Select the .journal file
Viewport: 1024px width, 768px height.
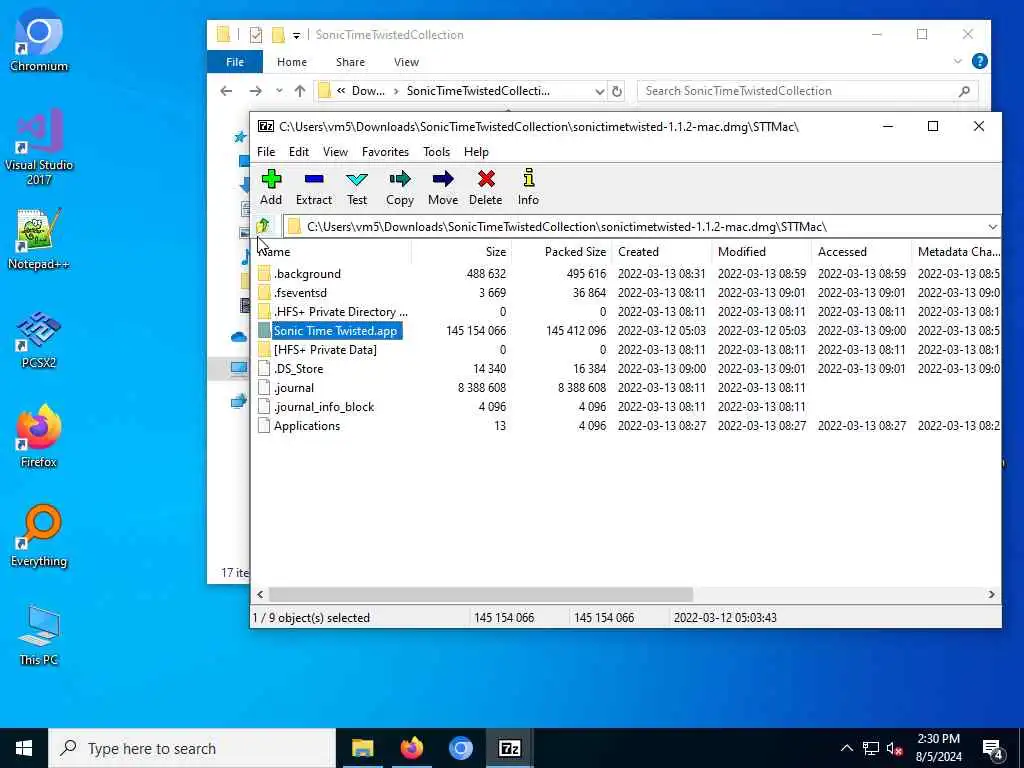click(x=293, y=387)
